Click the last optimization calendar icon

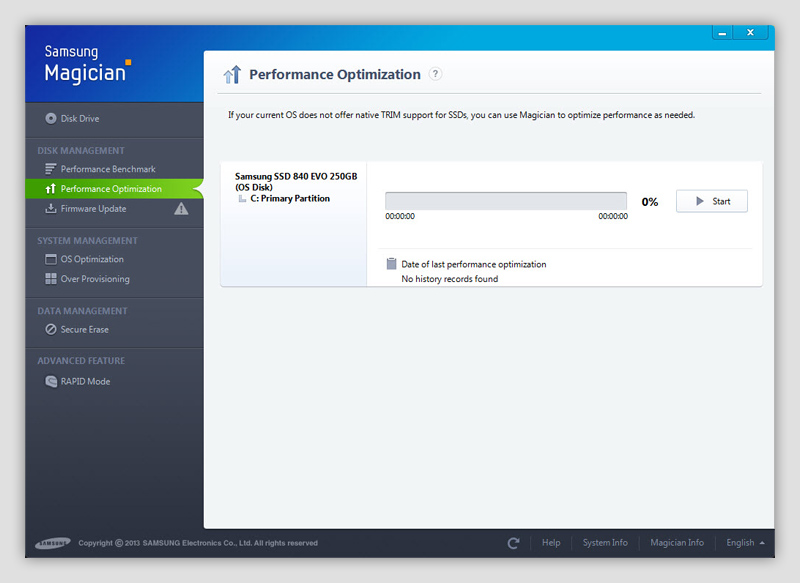point(391,264)
